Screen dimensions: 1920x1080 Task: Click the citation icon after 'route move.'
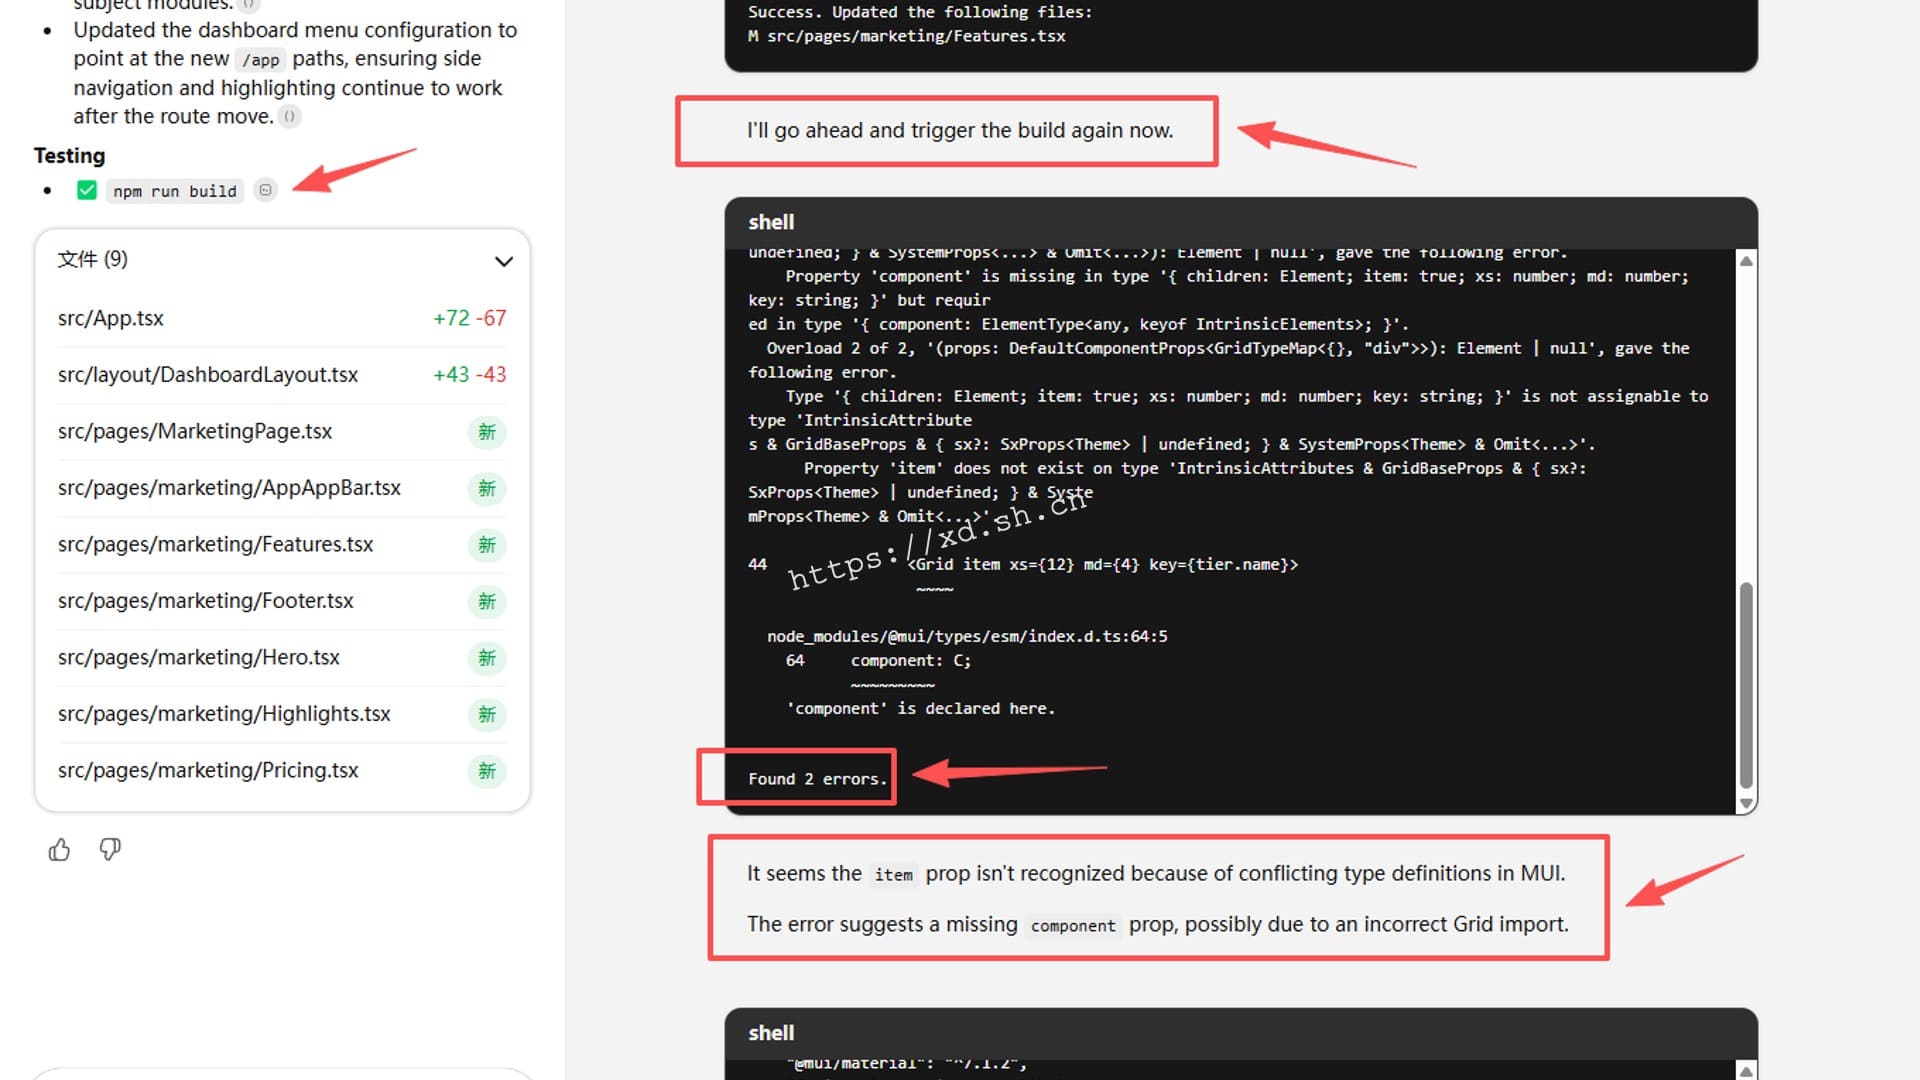[x=289, y=116]
